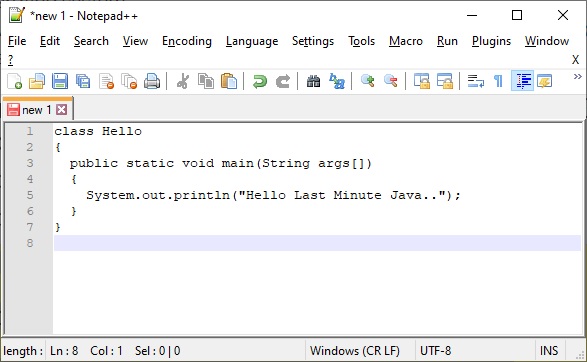Image resolution: width=587 pixels, height=362 pixels.
Task: Toggle Show All Characters pilcrow icon
Action: point(498,81)
